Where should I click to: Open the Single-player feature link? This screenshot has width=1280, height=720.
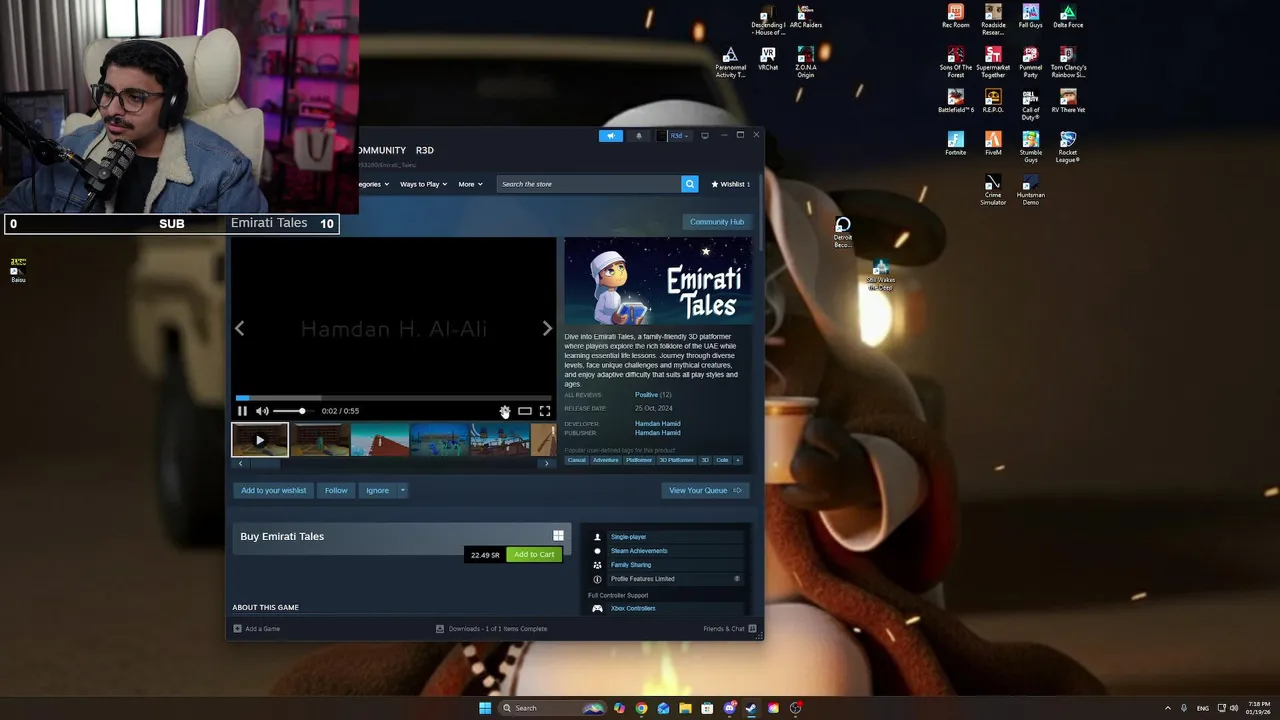(628, 537)
